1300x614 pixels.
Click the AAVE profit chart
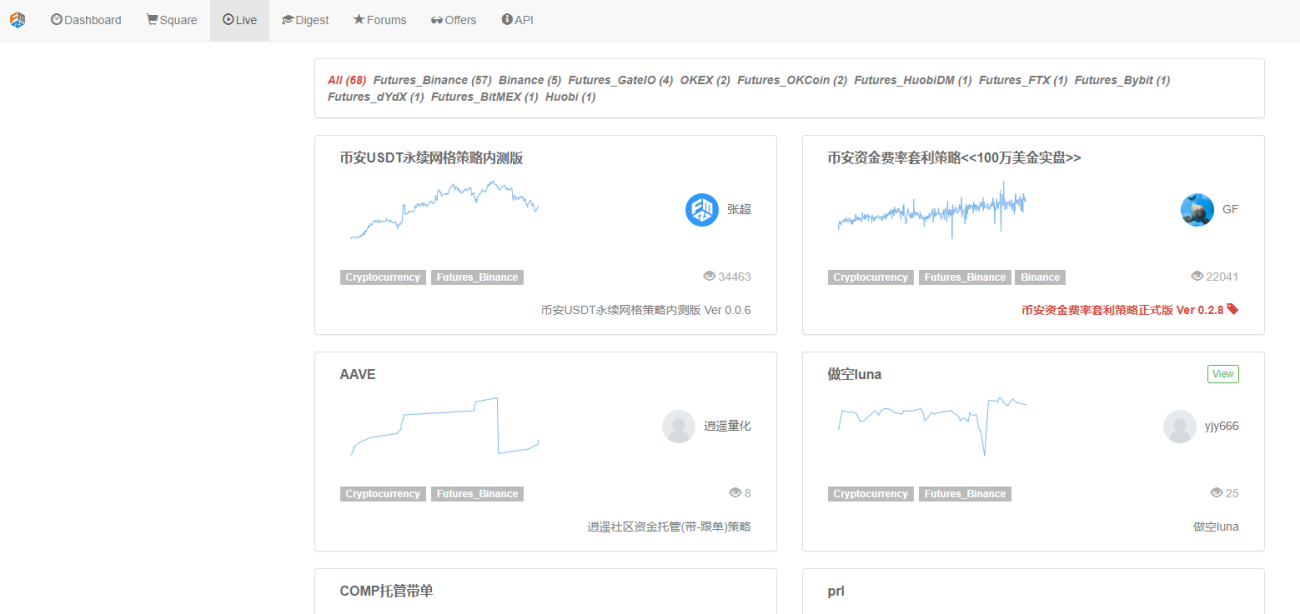click(x=444, y=426)
